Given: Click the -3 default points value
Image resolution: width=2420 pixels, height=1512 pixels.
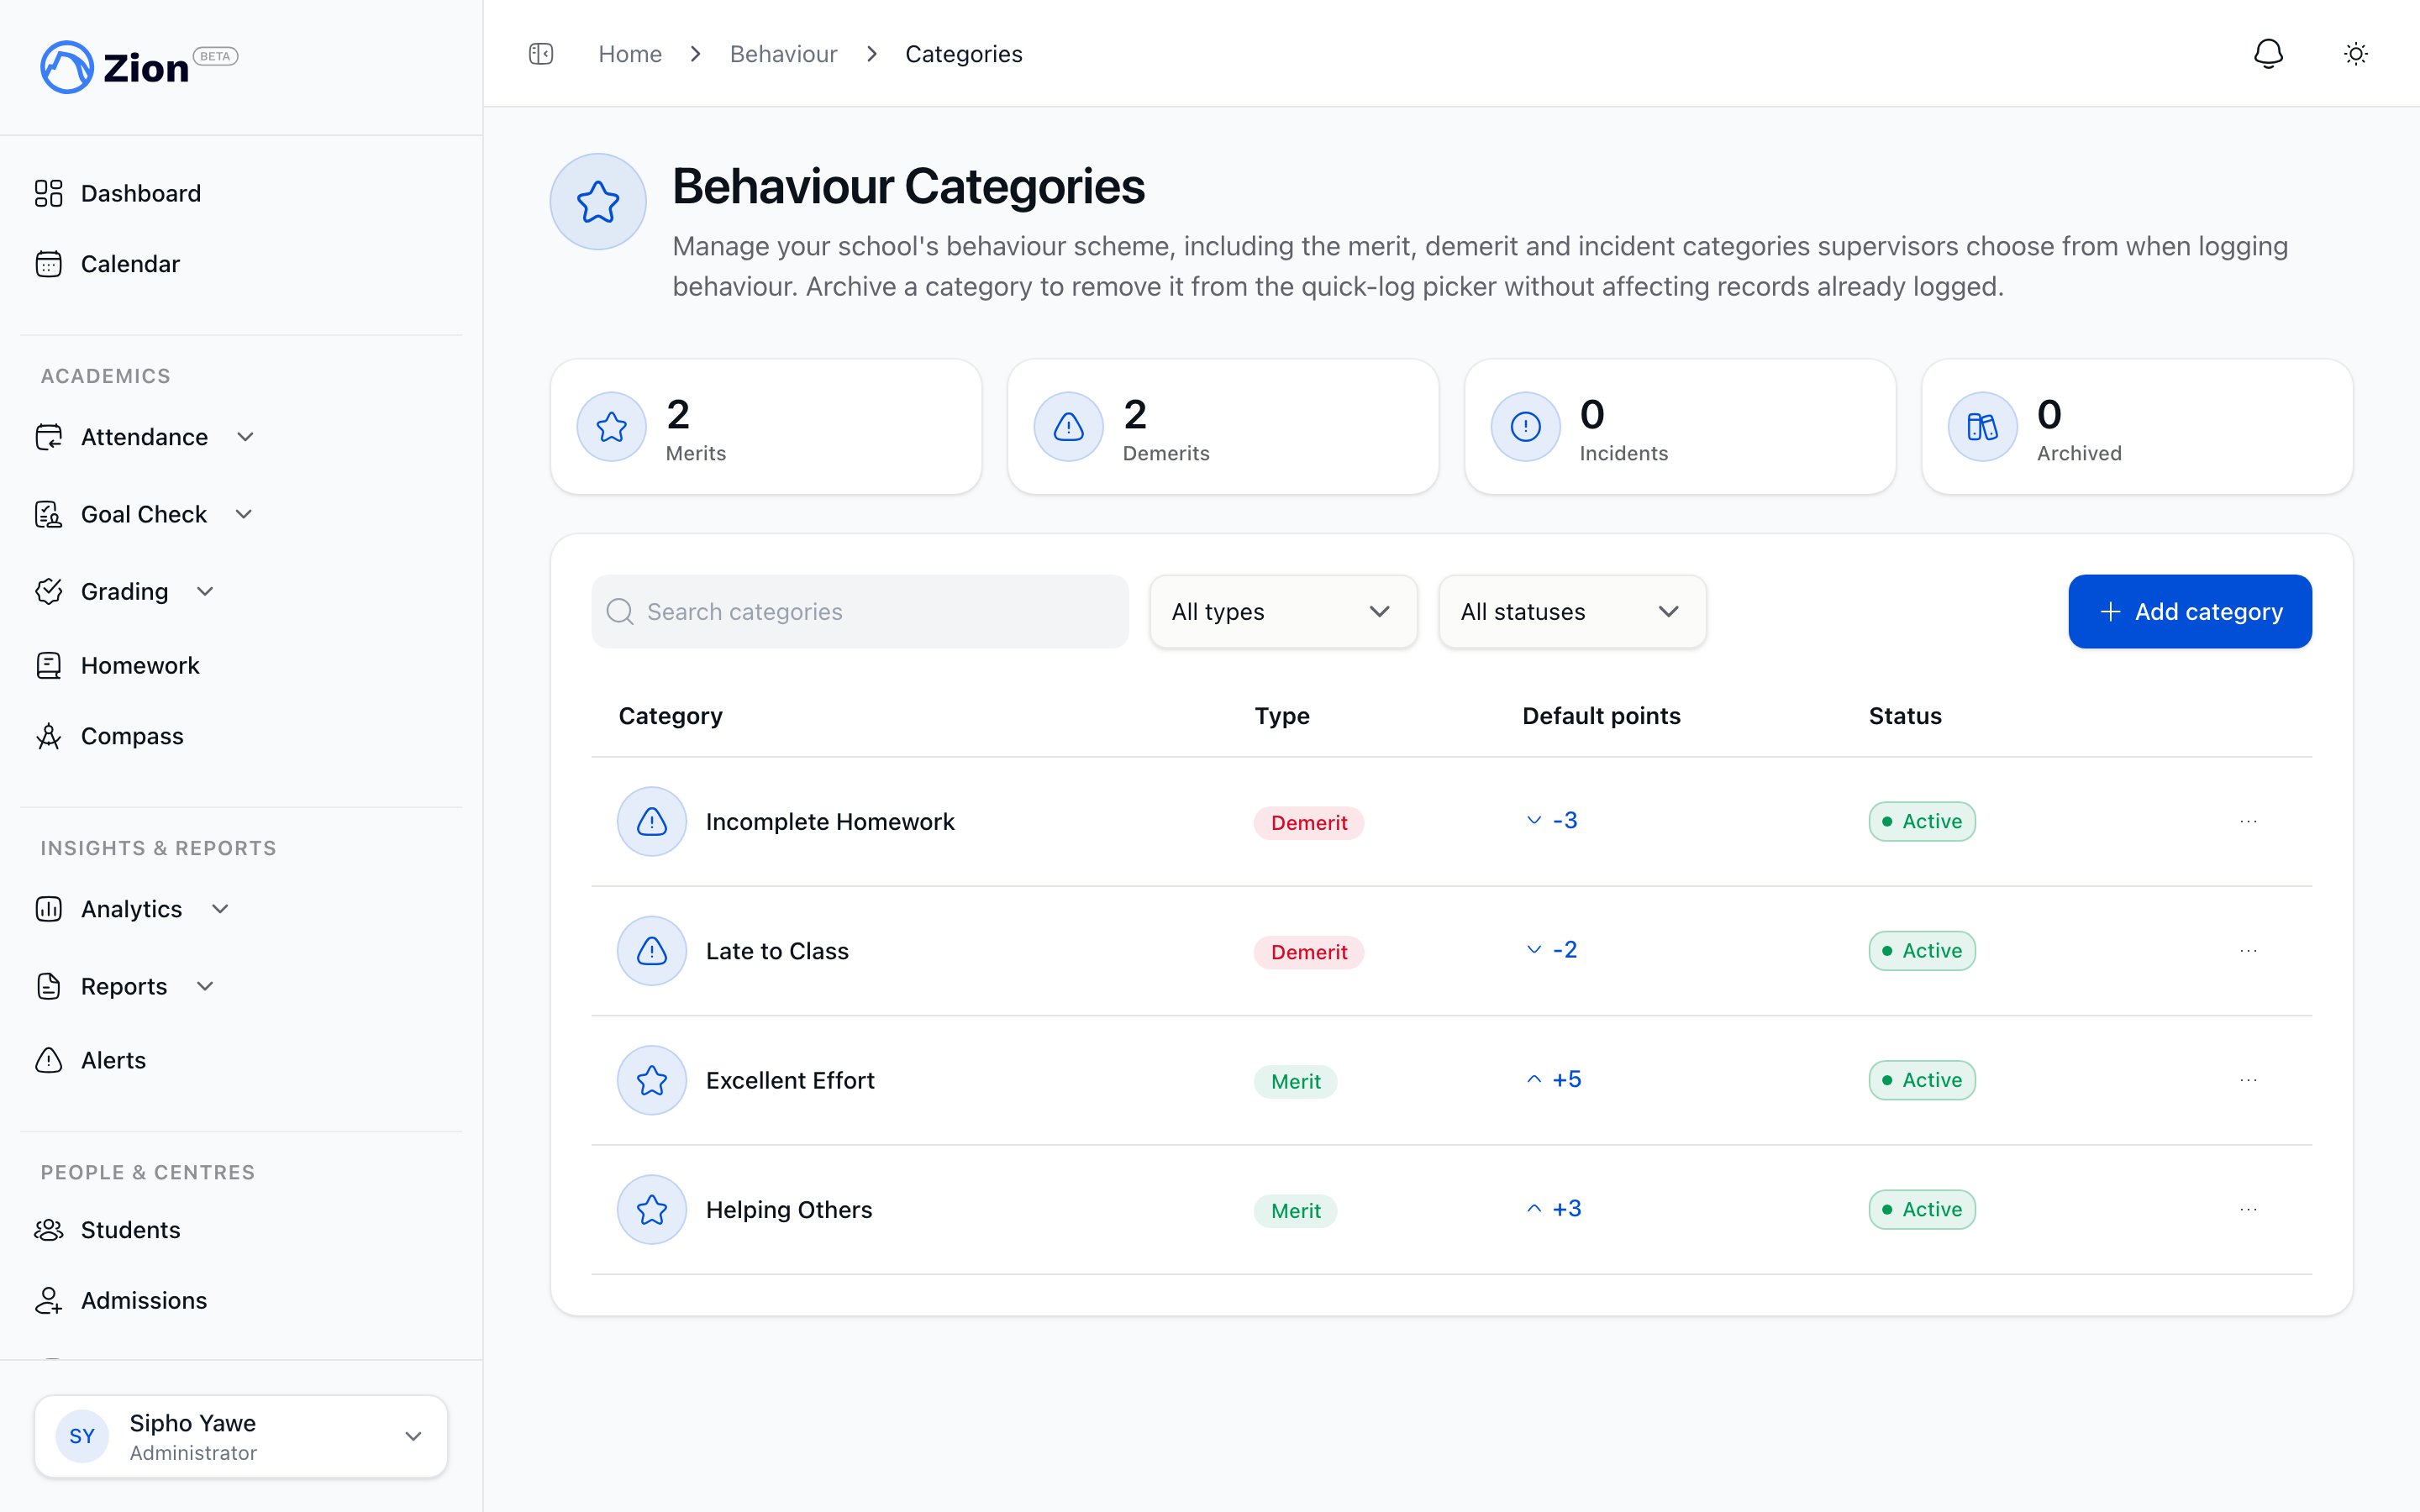Looking at the screenshot, I should pos(1565,820).
